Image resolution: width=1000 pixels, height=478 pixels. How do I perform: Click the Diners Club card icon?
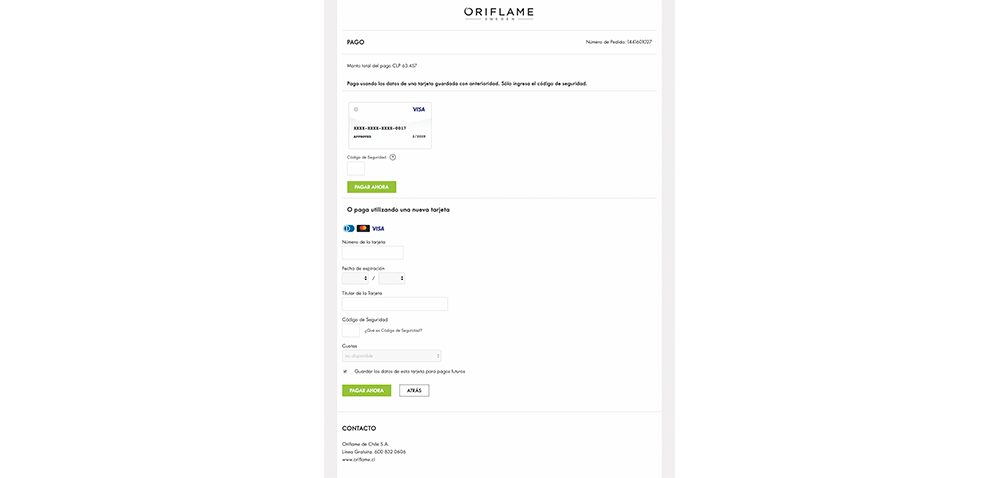pos(349,228)
